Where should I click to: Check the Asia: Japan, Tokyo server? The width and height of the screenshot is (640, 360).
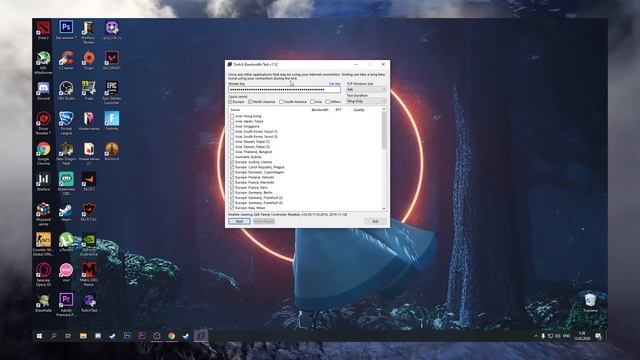pyautogui.click(x=232, y=121)
